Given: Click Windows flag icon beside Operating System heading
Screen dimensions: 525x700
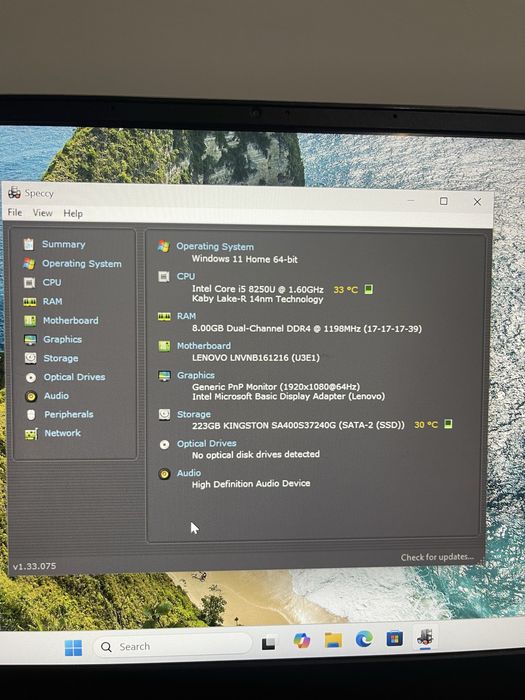Looking at the screenshot, I should tap(163, 246).
